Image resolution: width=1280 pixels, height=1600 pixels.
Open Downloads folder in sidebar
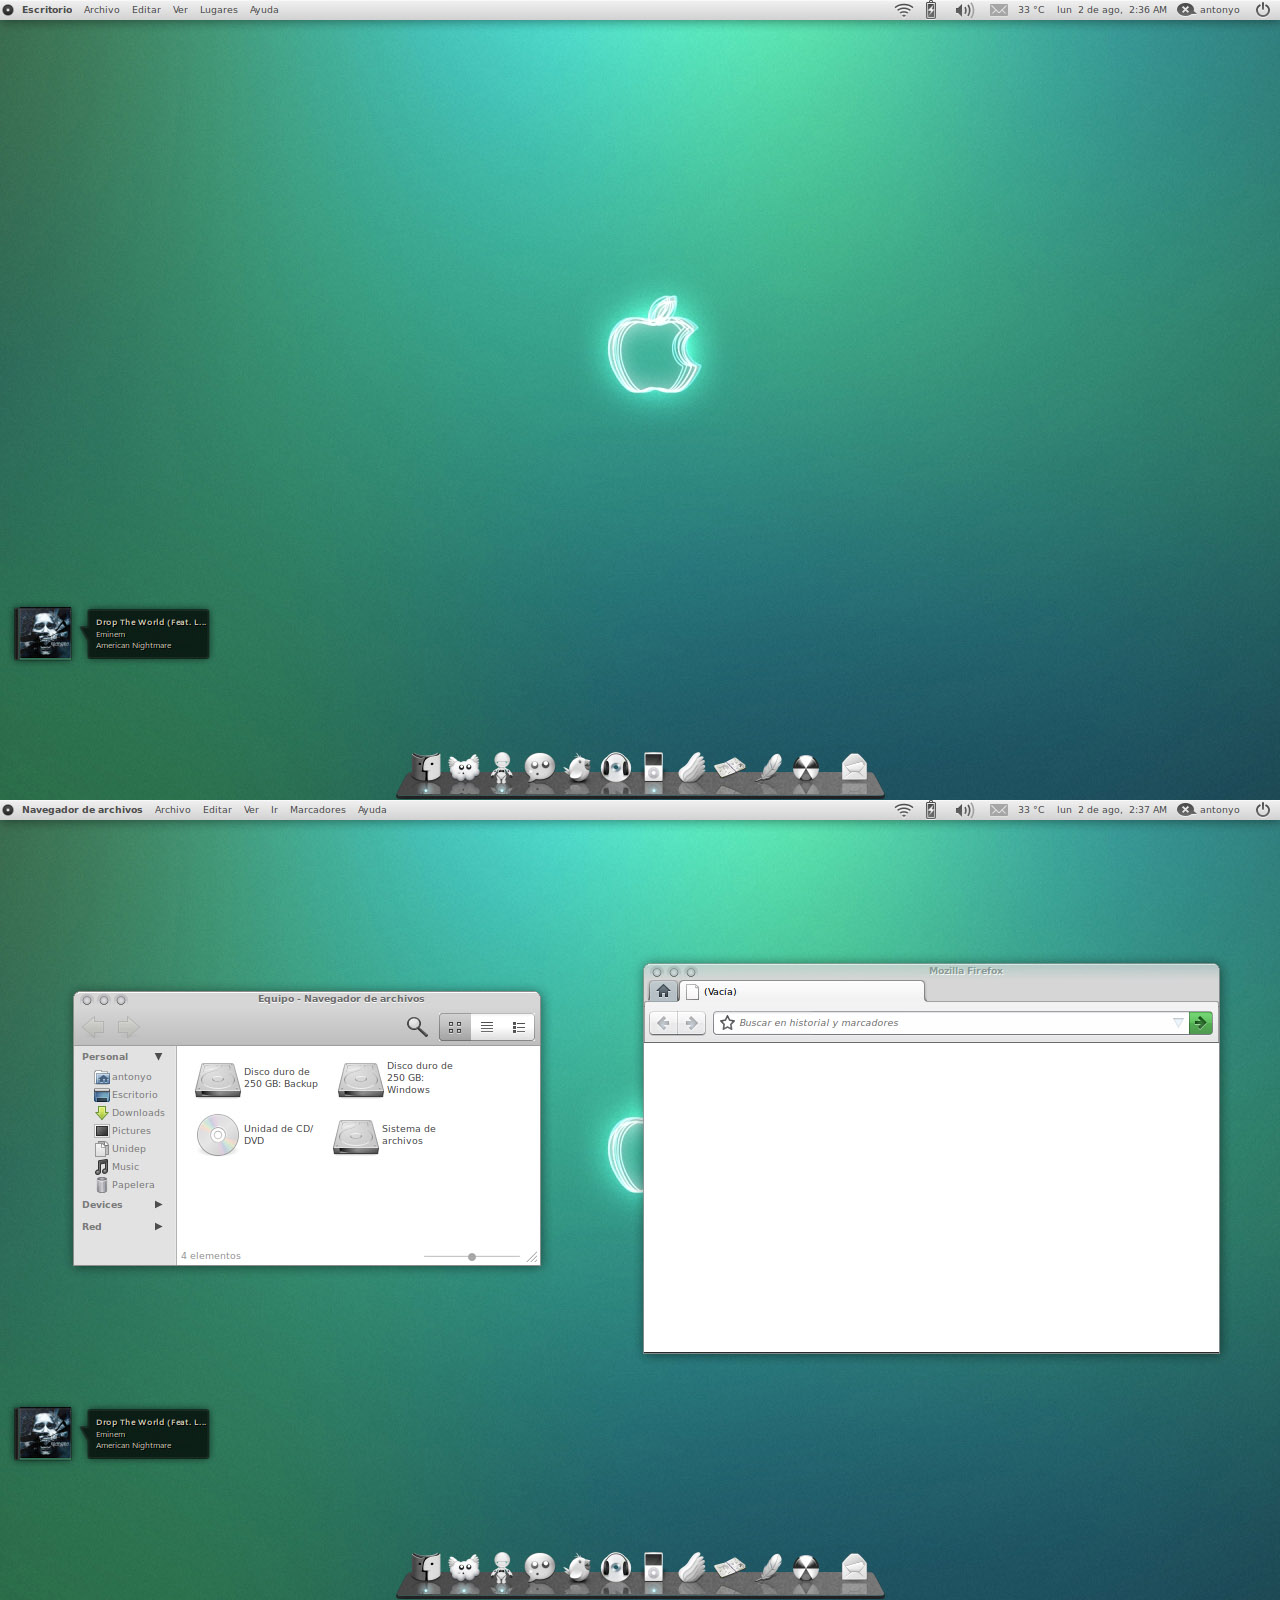coord(130,1113)
